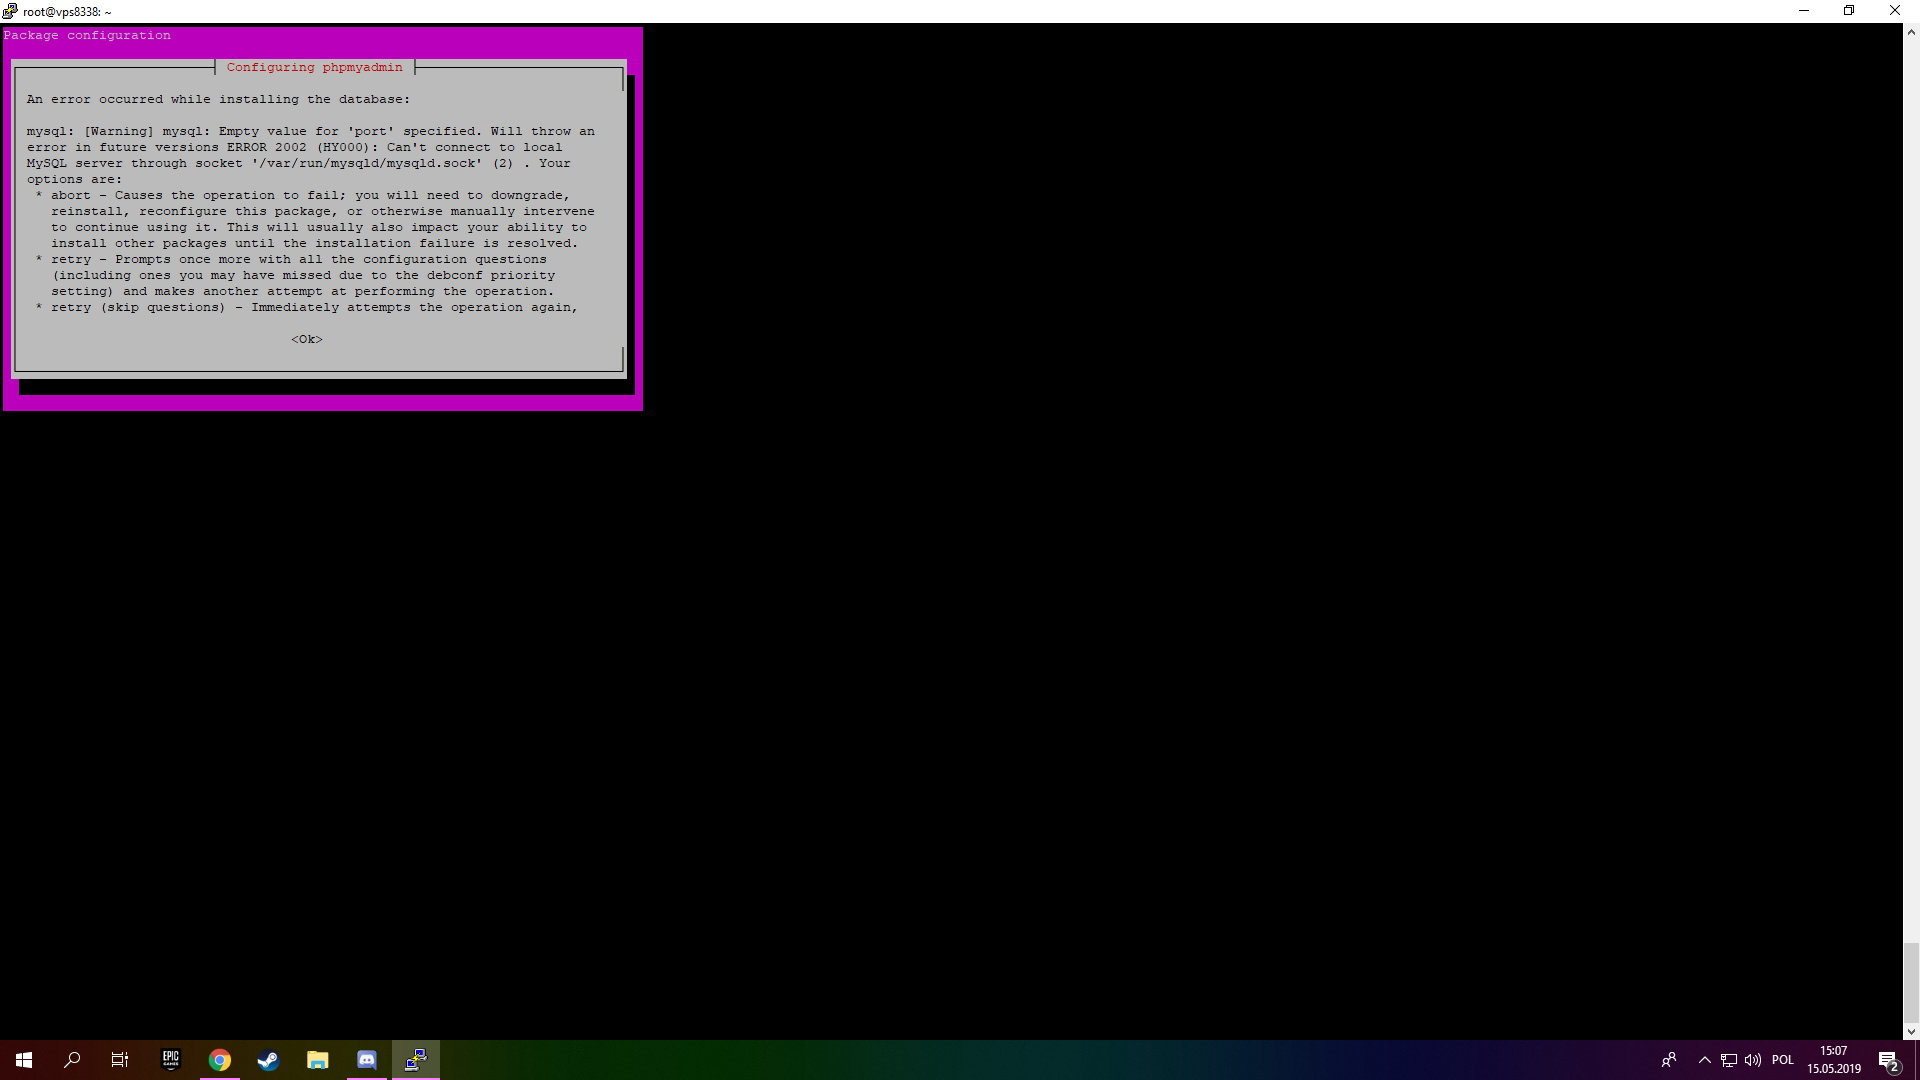This screenshot has width=1920, height=1080.
Task: Change POL keyboard input language
Action: 1783,1060
